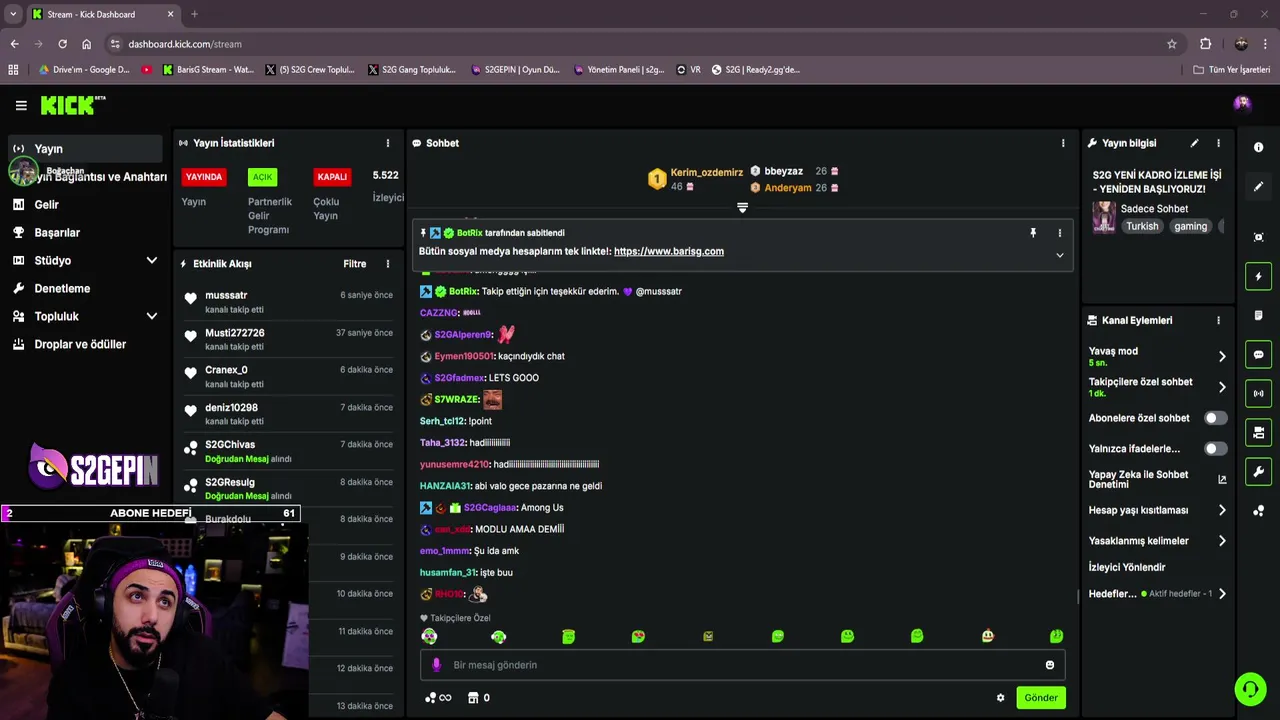
Task: Open Hesap yaşı kısıtlaması arrow
Action: [1222, 510]
